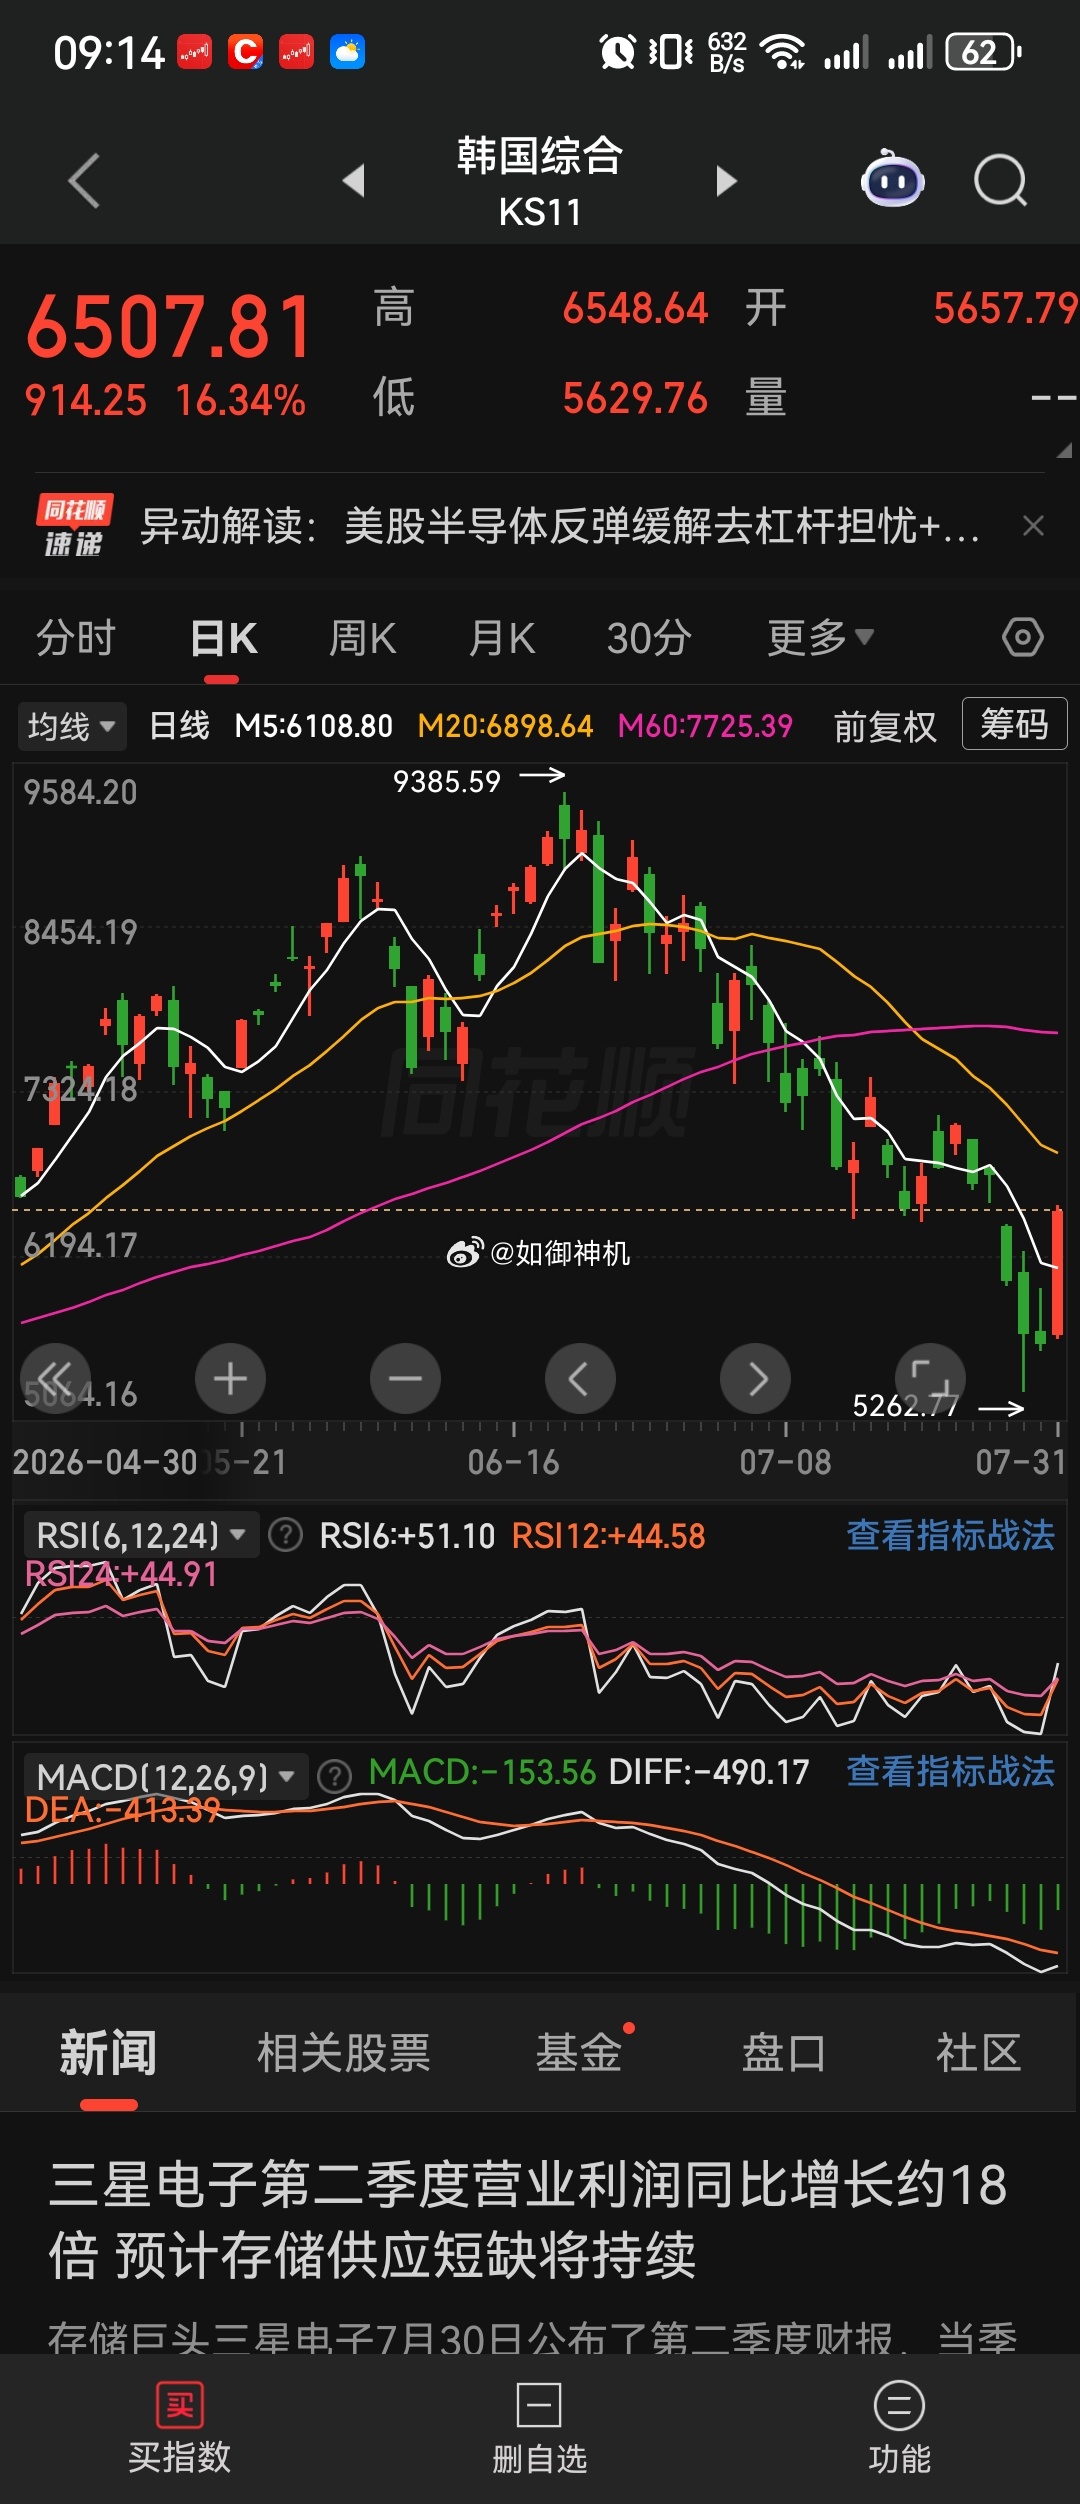1080x2504 pixels.
Task: Open the robot AI assistant icon
Action: pos(893,179)
